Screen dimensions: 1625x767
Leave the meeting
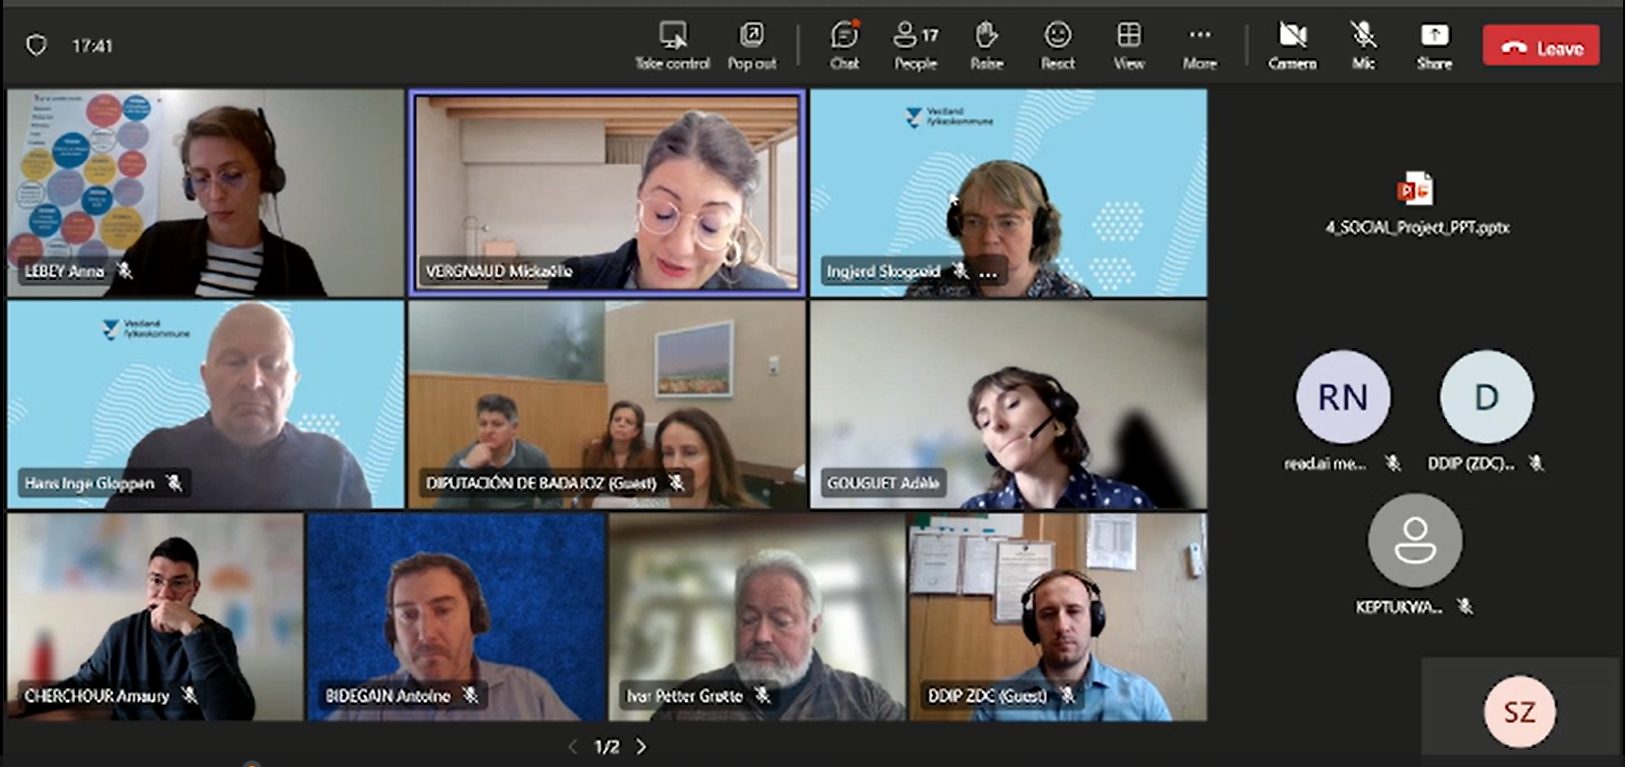tap(1541, 47)
